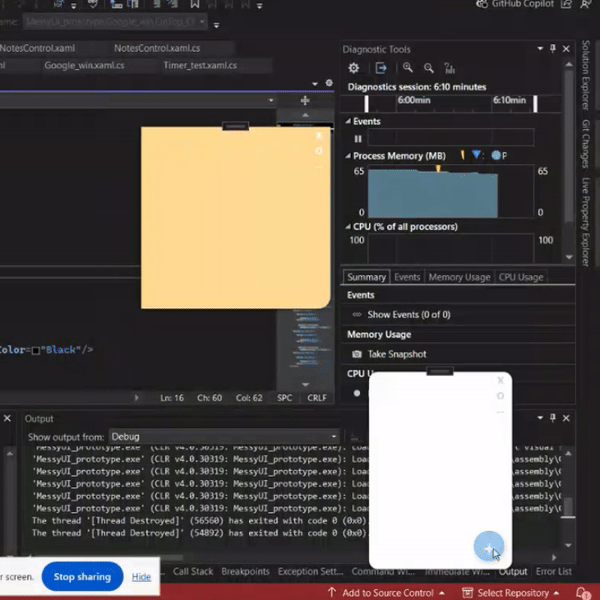The height and width of the screenshot is (600, 600).
Task: Collapse the Events section
Action: [x=347, y=121]
